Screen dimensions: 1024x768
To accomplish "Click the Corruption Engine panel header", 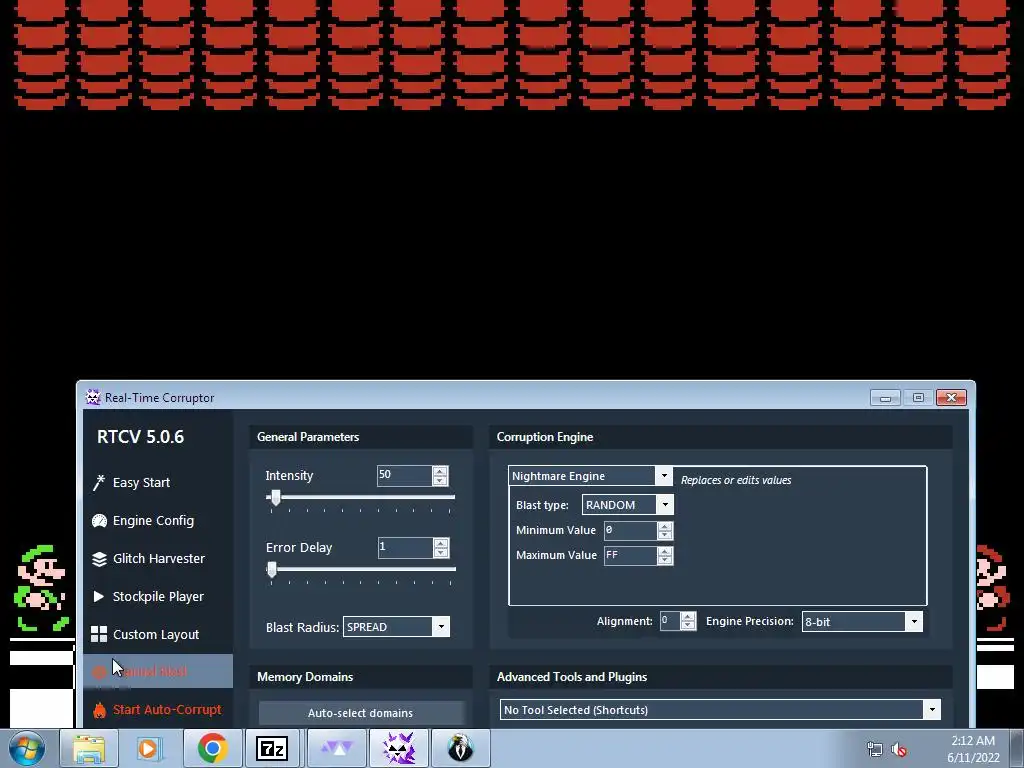I will click(x=721, y=437).
